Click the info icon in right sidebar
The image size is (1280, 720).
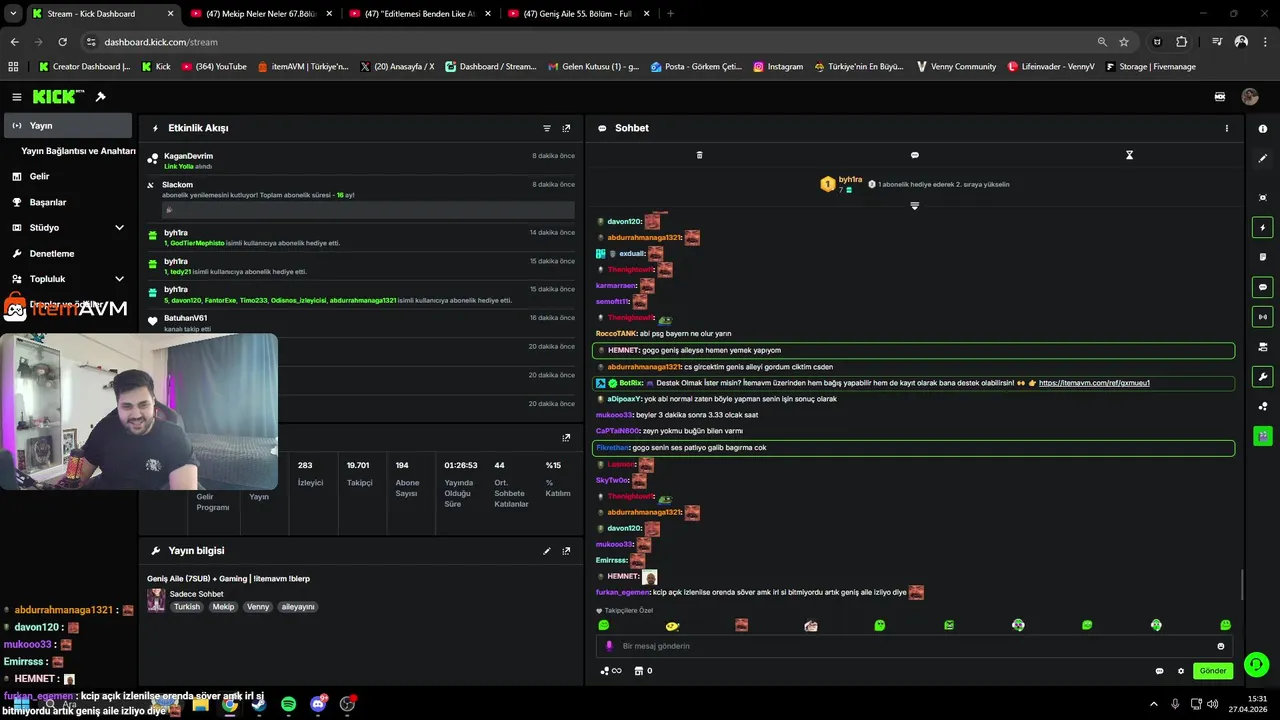[1263, 129]
